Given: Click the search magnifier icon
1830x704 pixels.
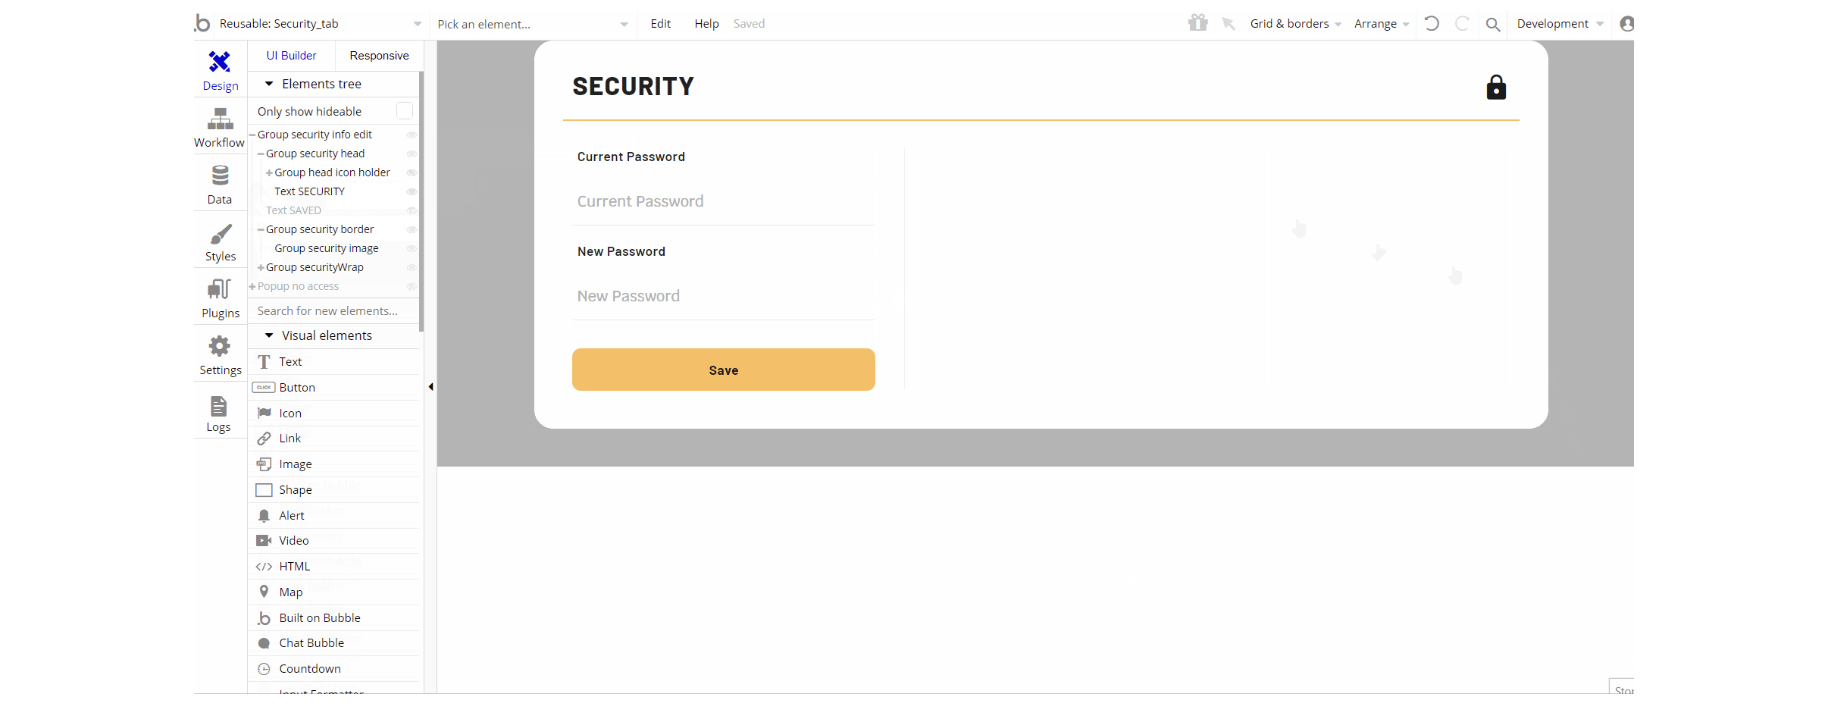Looking at the screenshot, I should tap(1493, 24).
